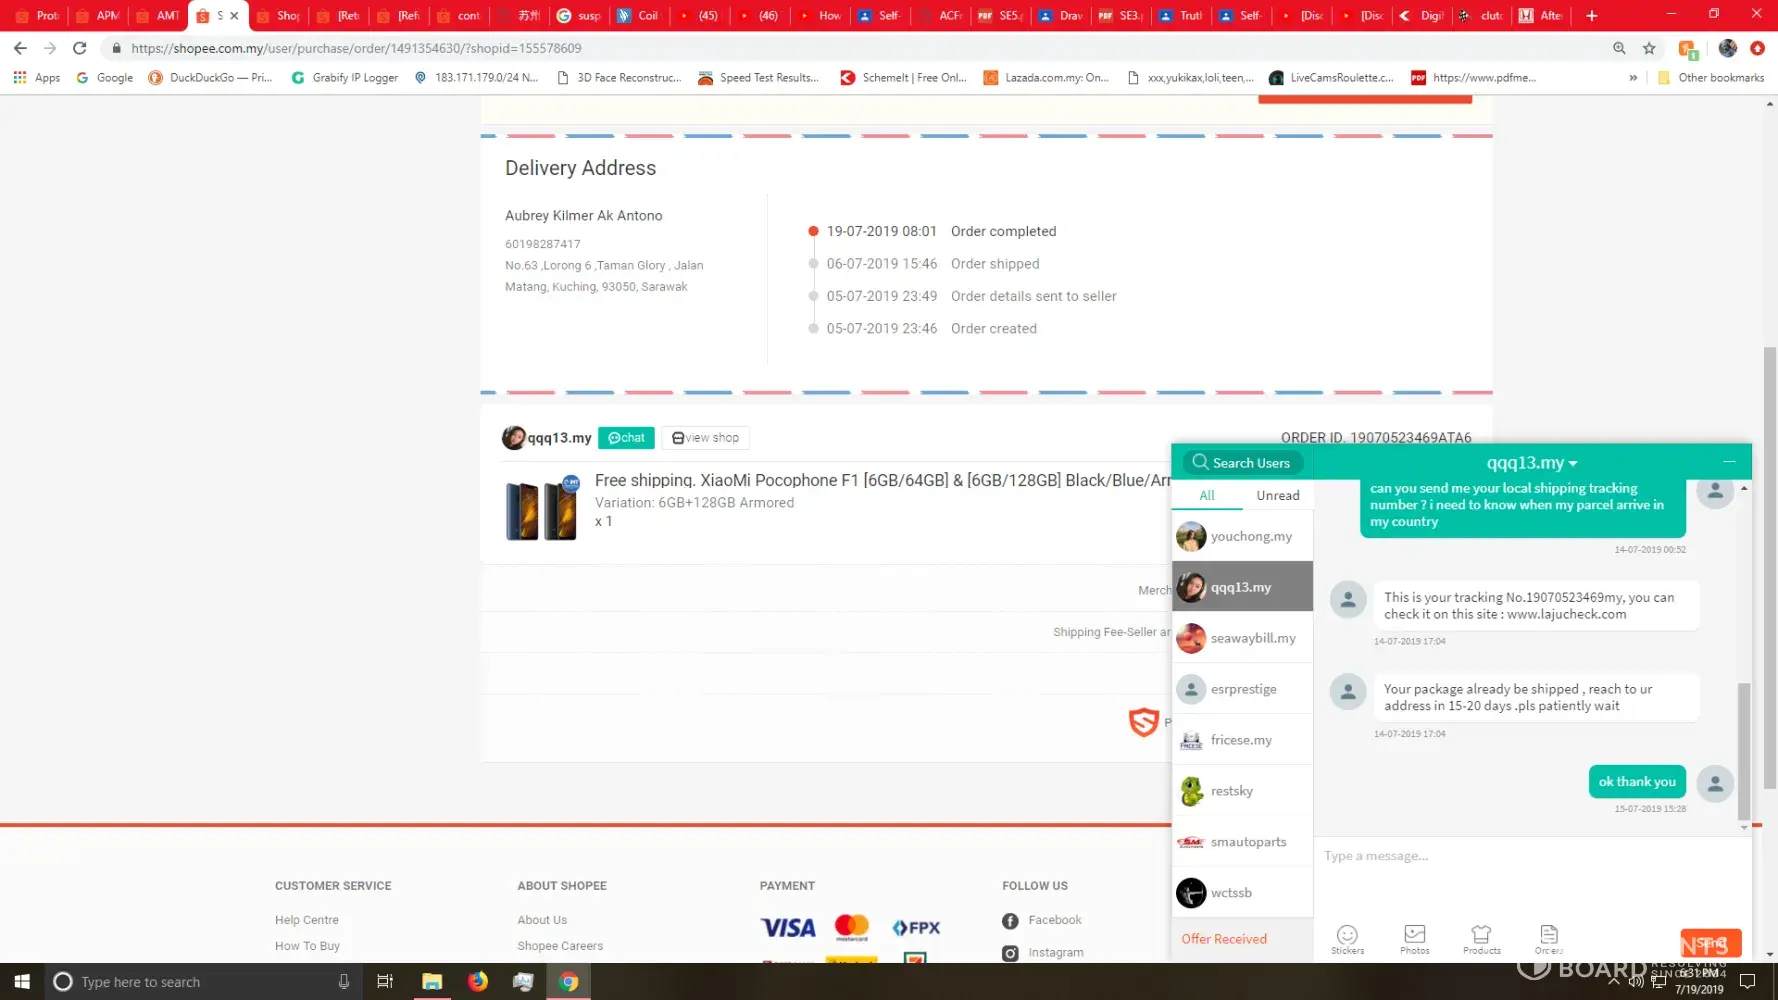
Task: Open the browser zoom indicator
Action: coord(1619,48)
